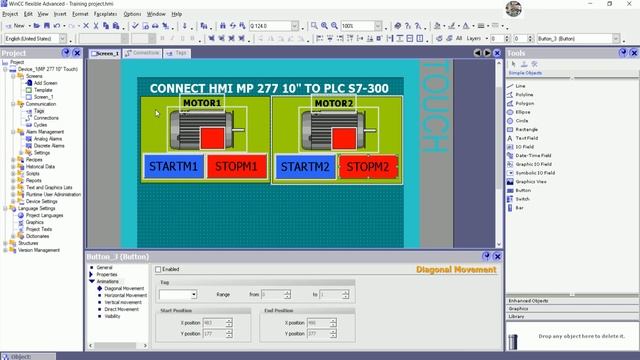Click the Paste icon in toolbar
Viewport: 640px width, 360px height.
(116, 26)
